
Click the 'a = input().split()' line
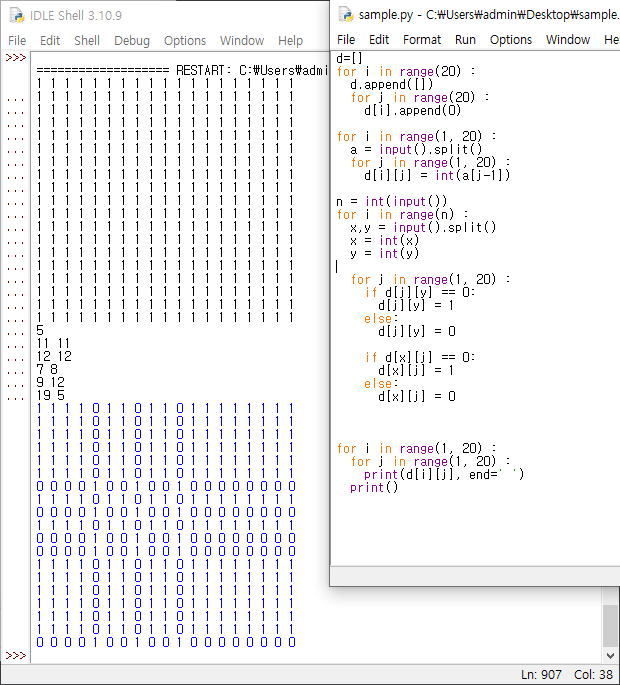[416, 149]
